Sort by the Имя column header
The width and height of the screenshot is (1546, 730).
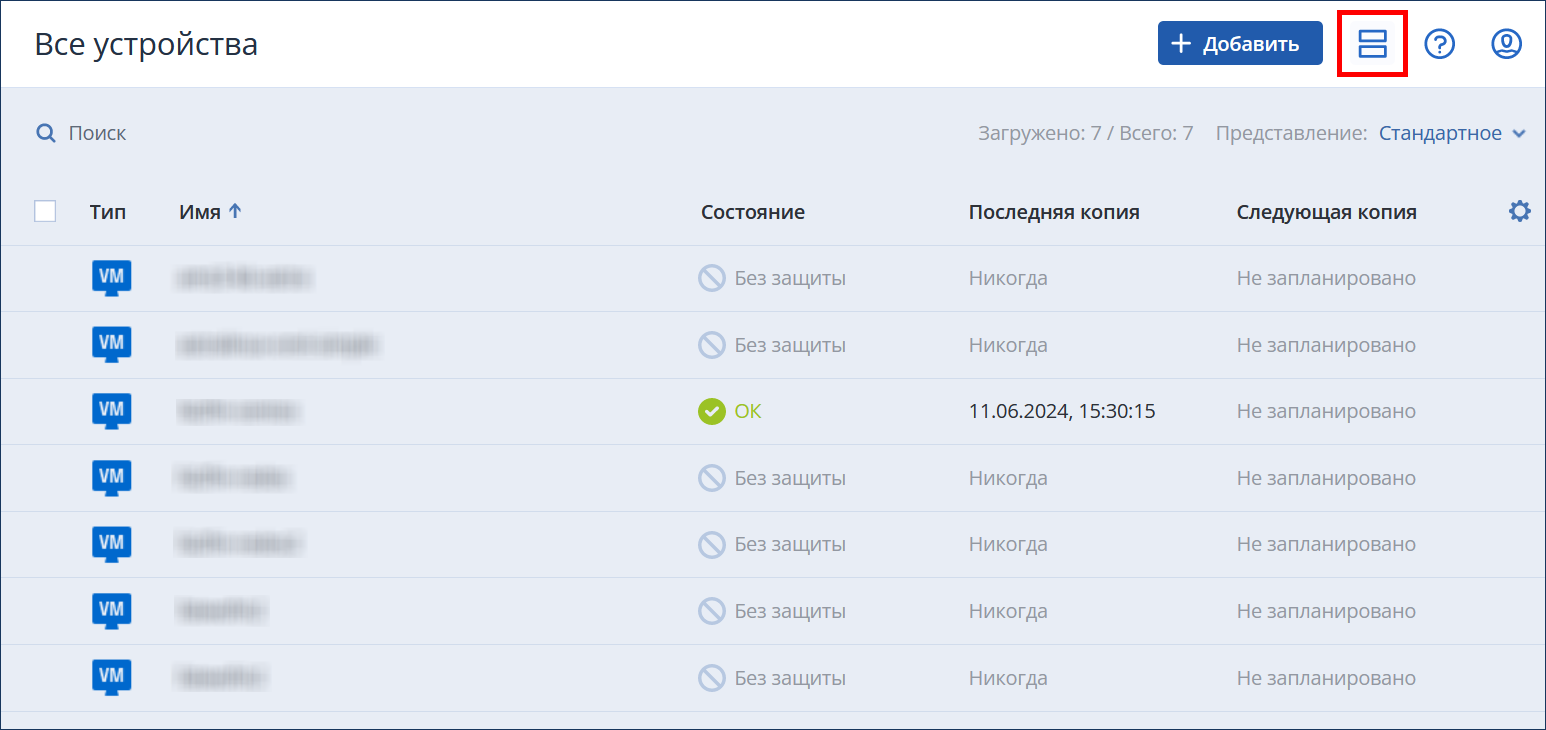(x=210, y=212)
